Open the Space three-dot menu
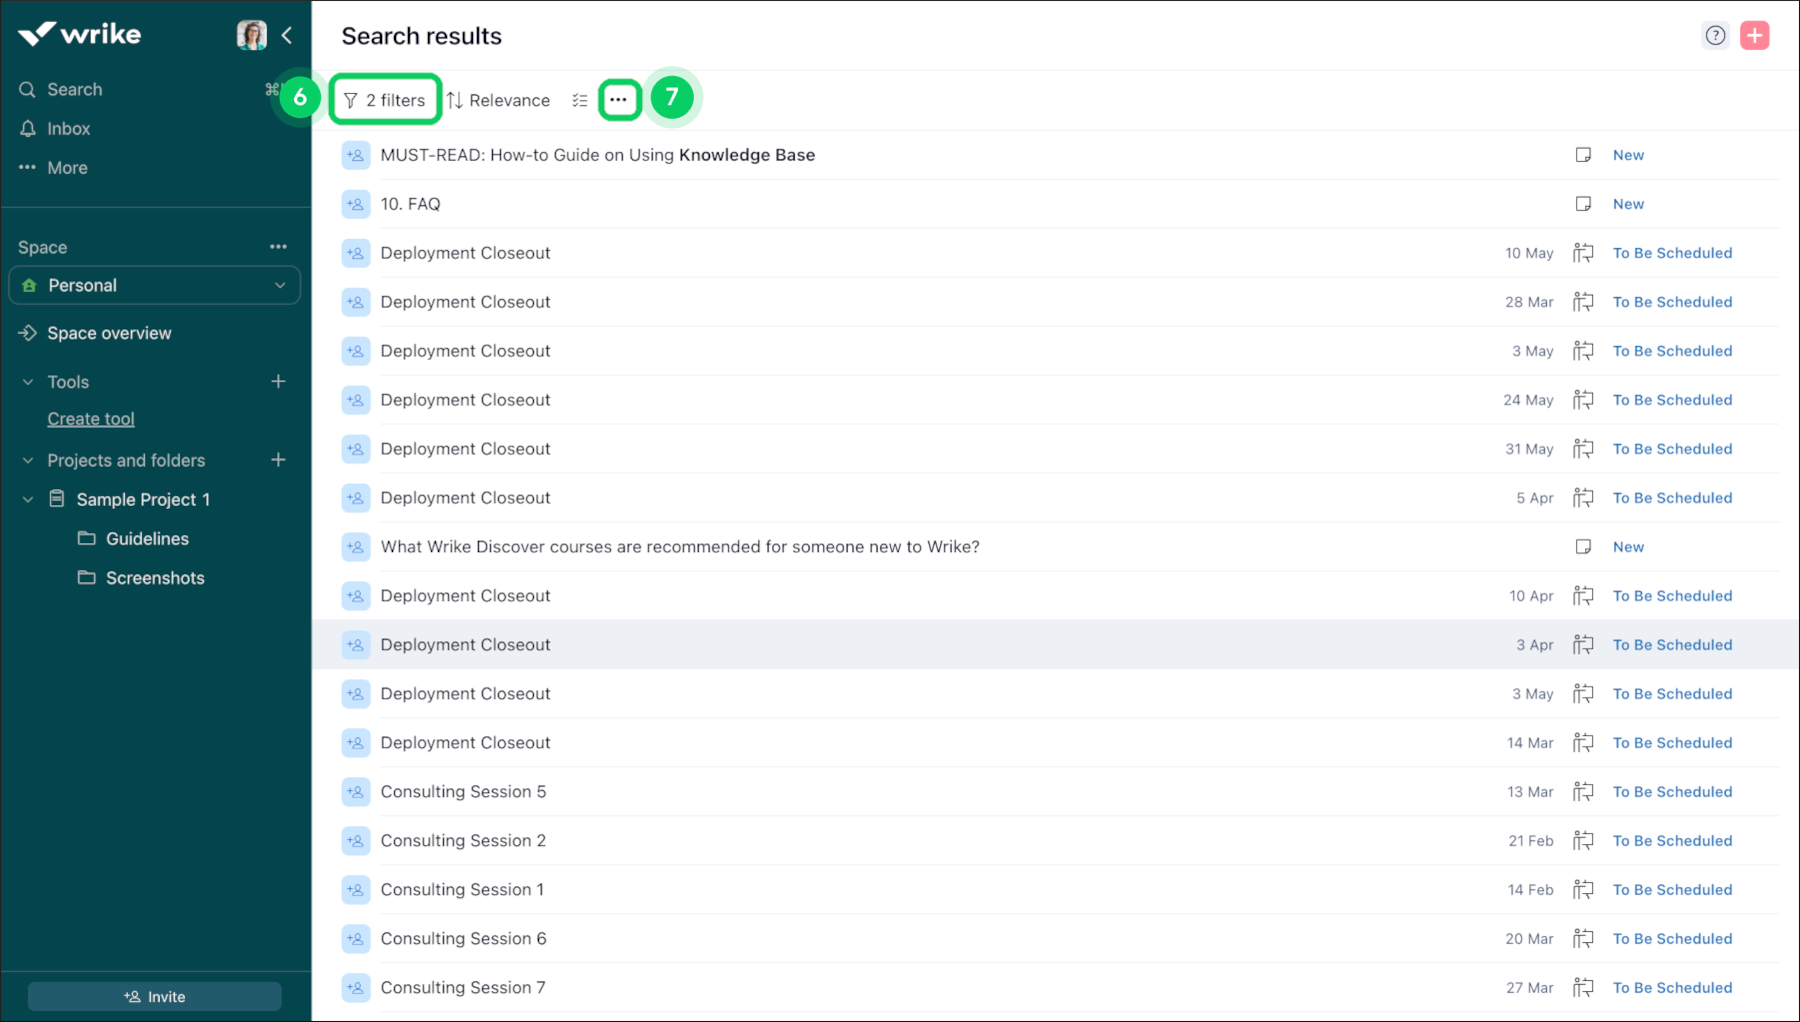Image resolution: width=1800 pixels, height=1022 pixels. (x=278, y=246)
